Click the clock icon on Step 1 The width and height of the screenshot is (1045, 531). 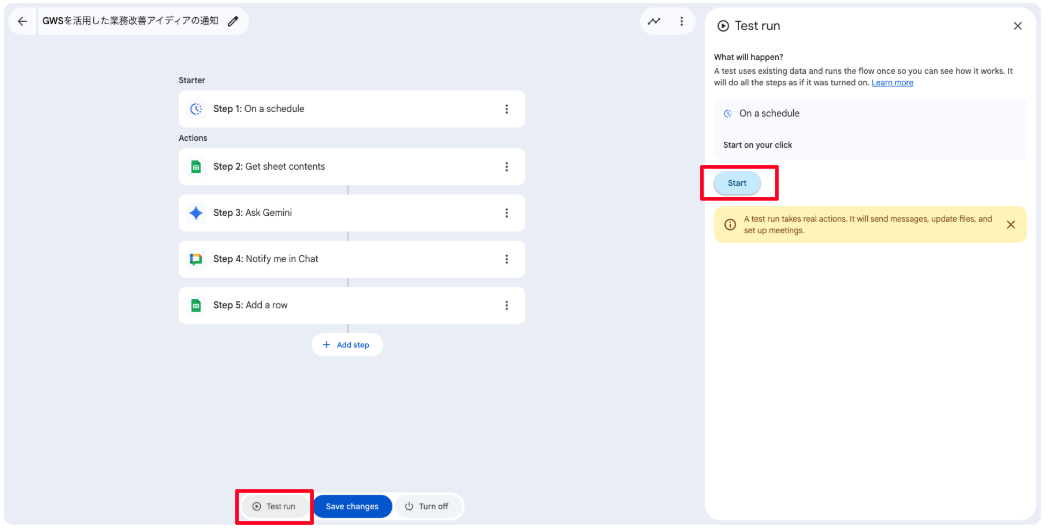pos(196,109)
